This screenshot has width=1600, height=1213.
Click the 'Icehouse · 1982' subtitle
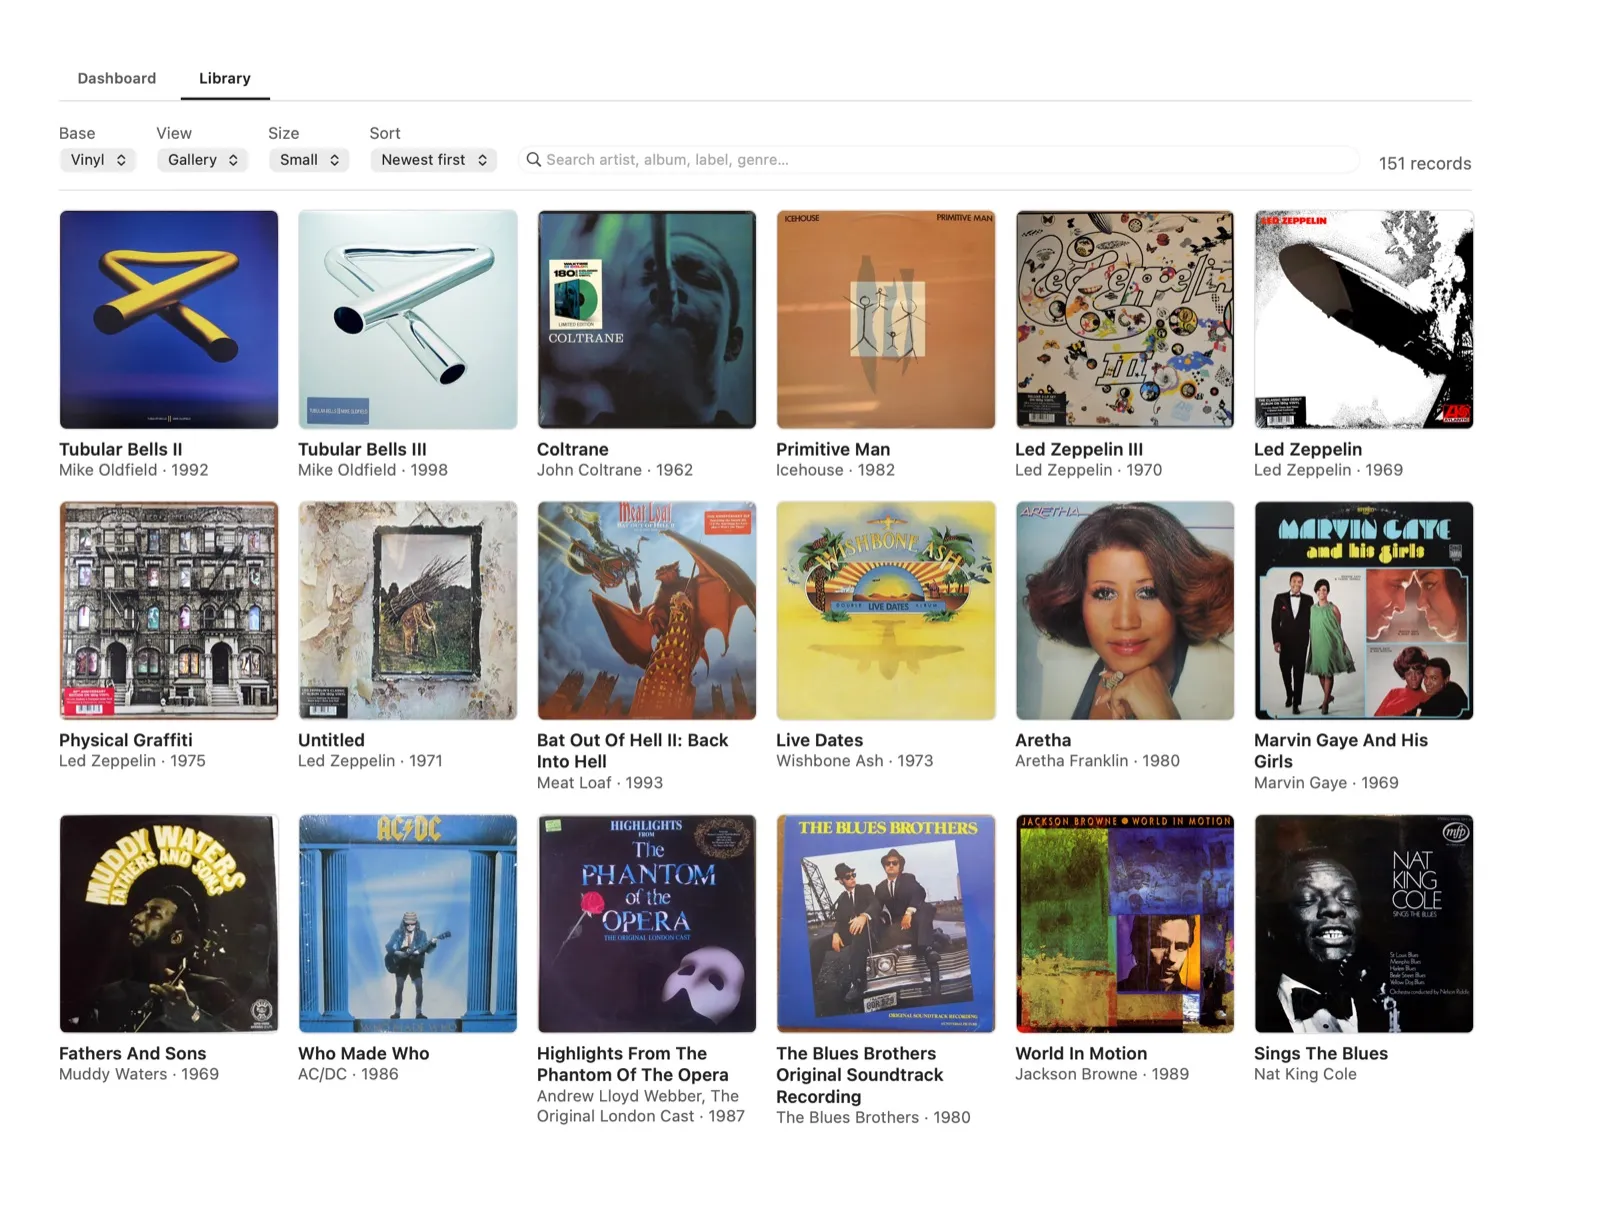[x=836, y=470]
